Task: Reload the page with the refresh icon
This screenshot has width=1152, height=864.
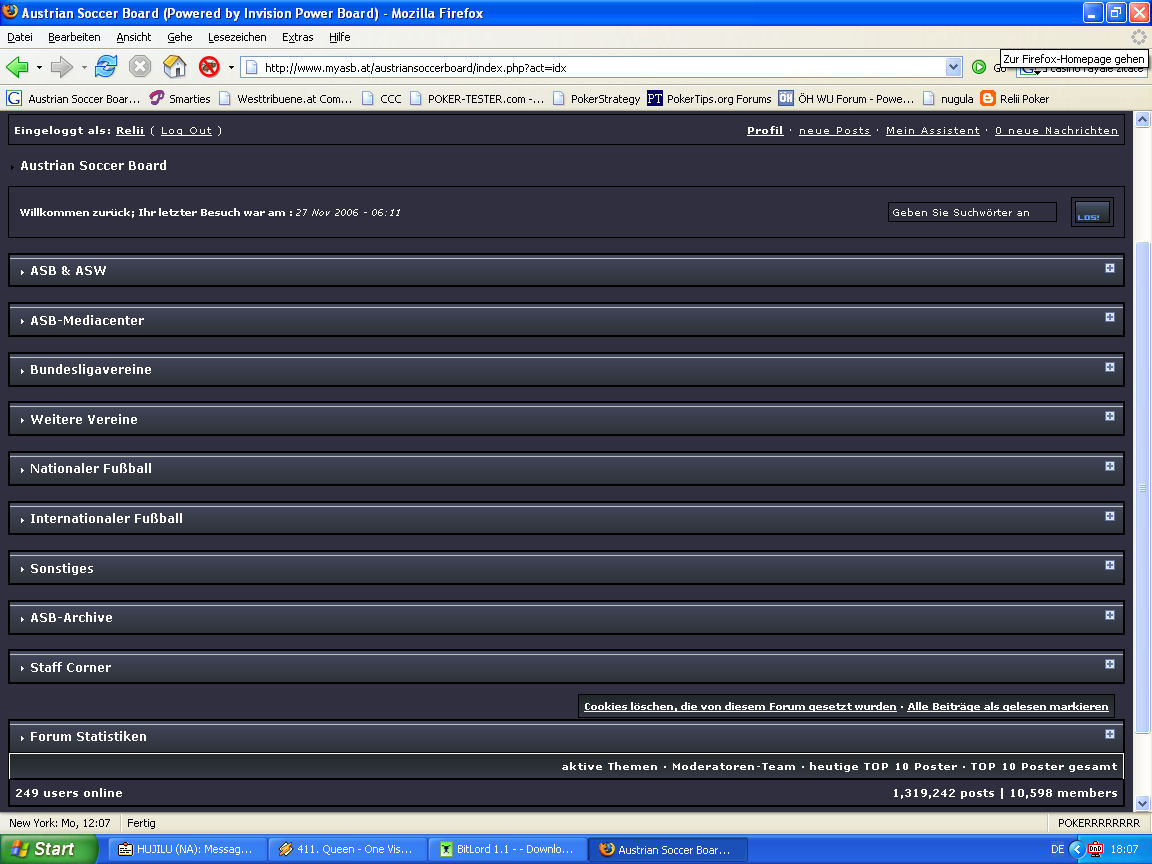Action: [x=106, y=67]
